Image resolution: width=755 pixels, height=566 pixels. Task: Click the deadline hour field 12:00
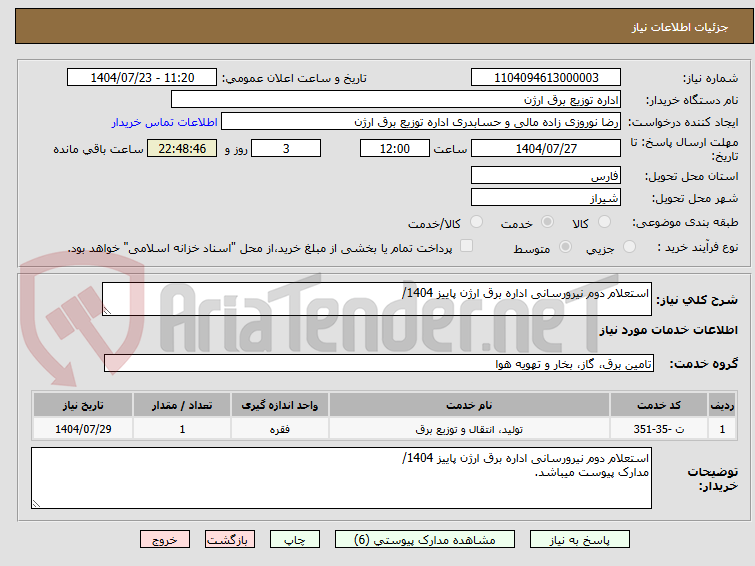pyautogui.click(x=395, y=148)
